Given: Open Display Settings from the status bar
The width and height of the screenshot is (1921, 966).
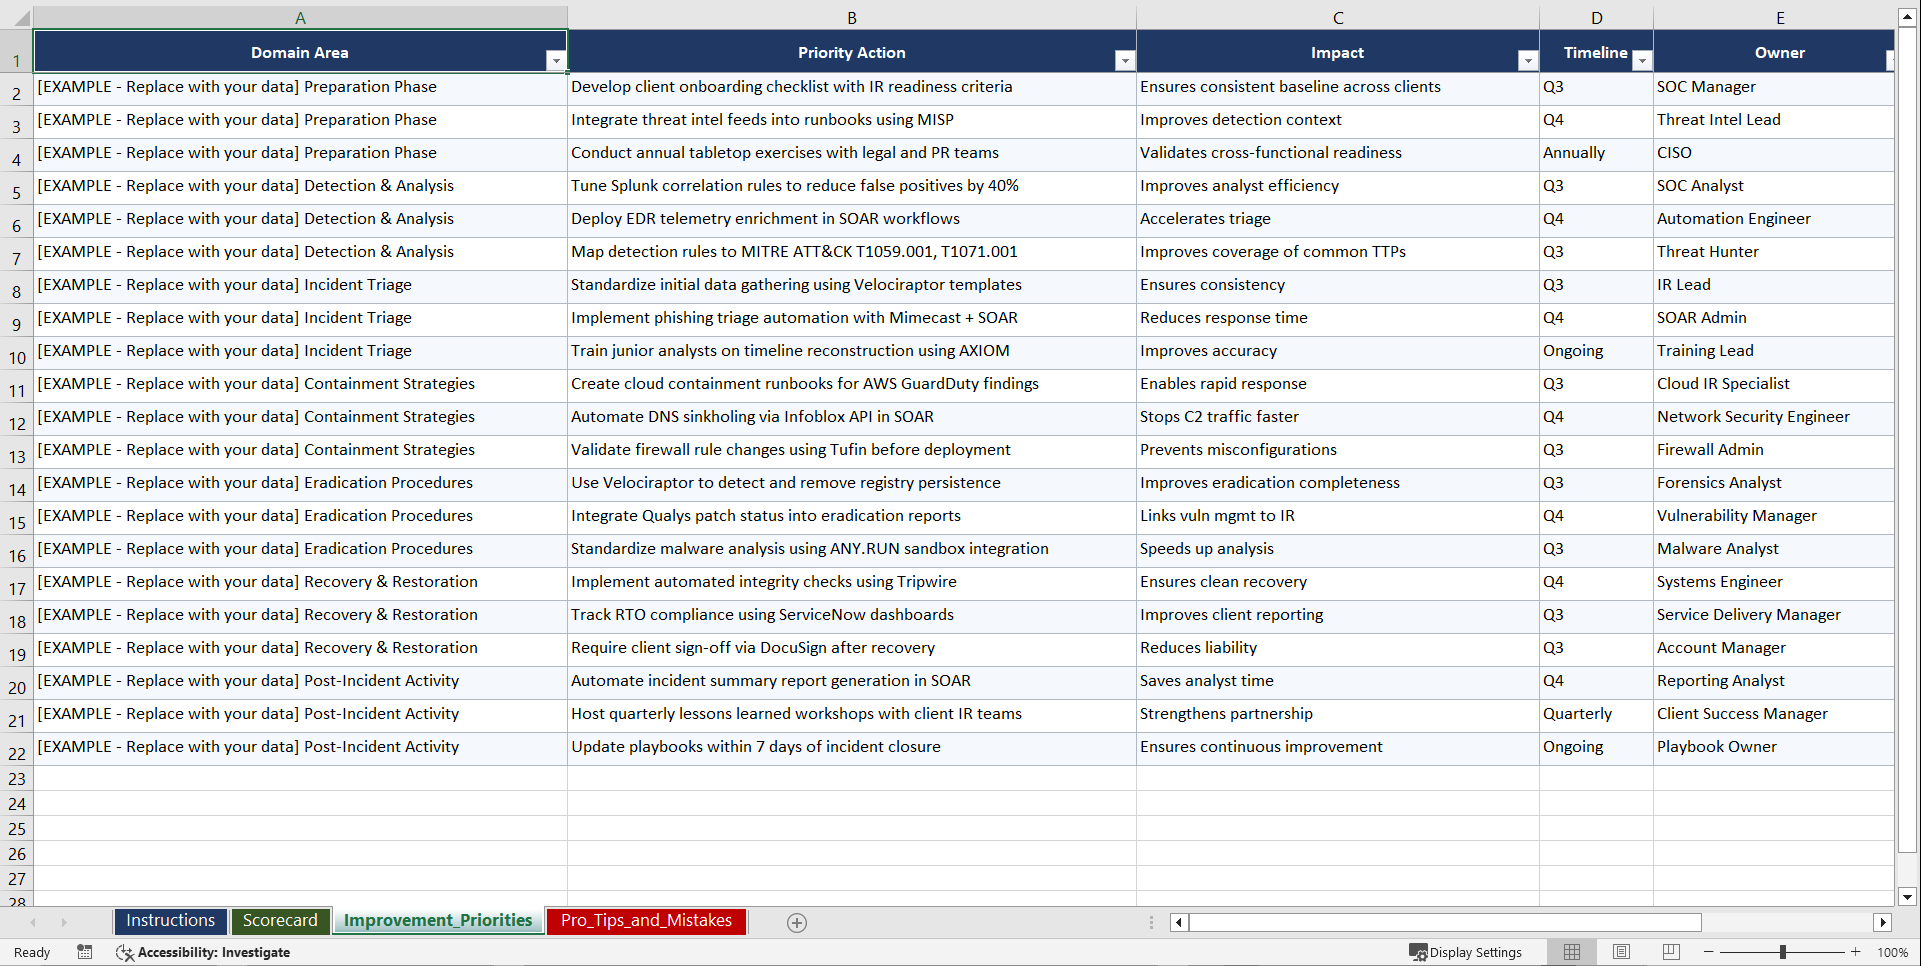Looking at the screenshot, I should pyautogui.click(x=1466, y=952).
